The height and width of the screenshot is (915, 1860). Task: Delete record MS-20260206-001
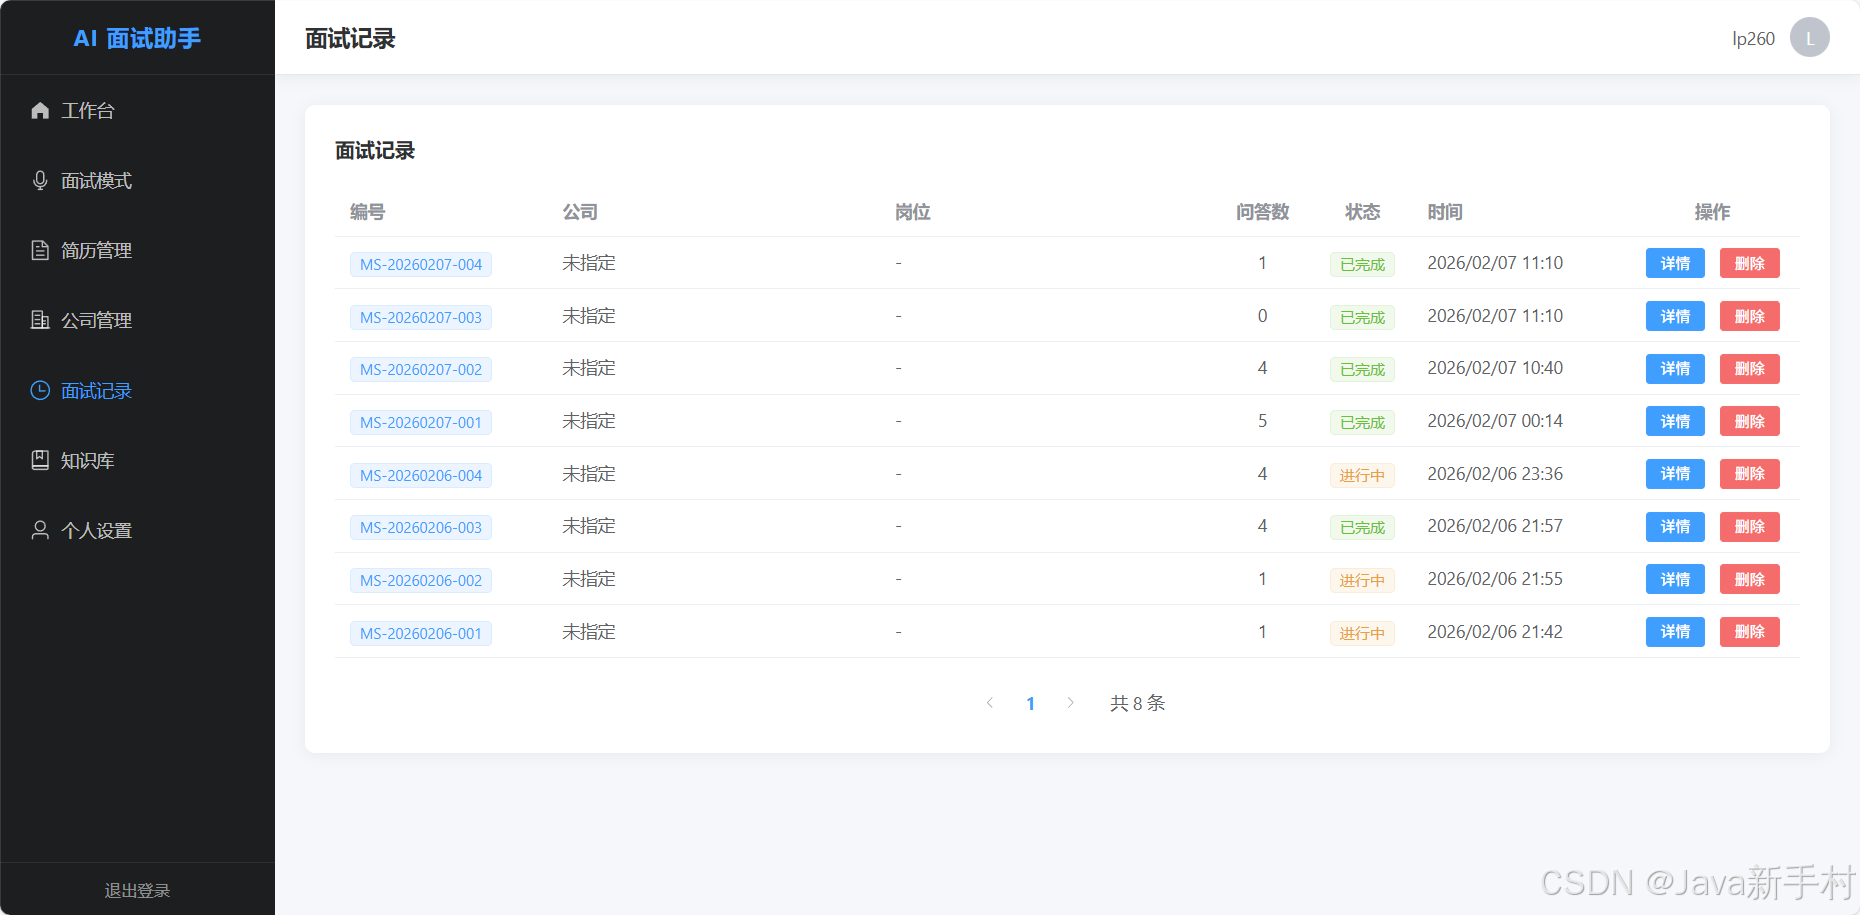point(1749,631)
